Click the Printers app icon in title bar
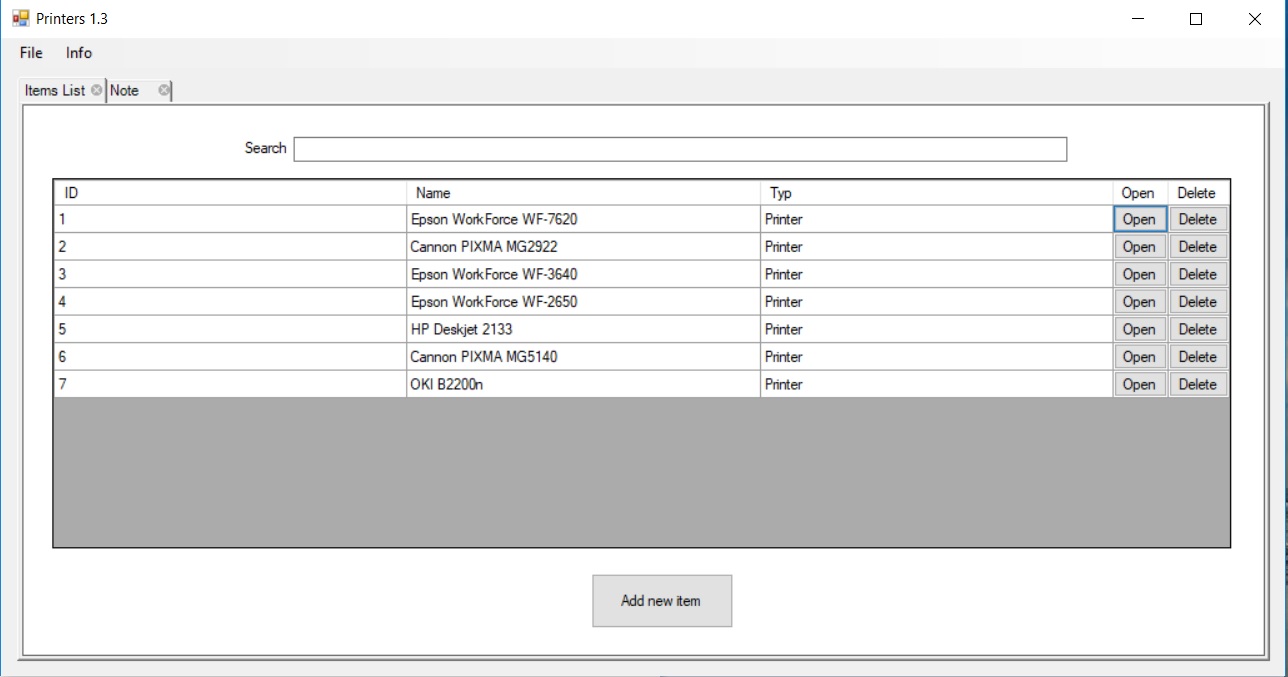Screen dimensions: 1288x677 point(21,18)
